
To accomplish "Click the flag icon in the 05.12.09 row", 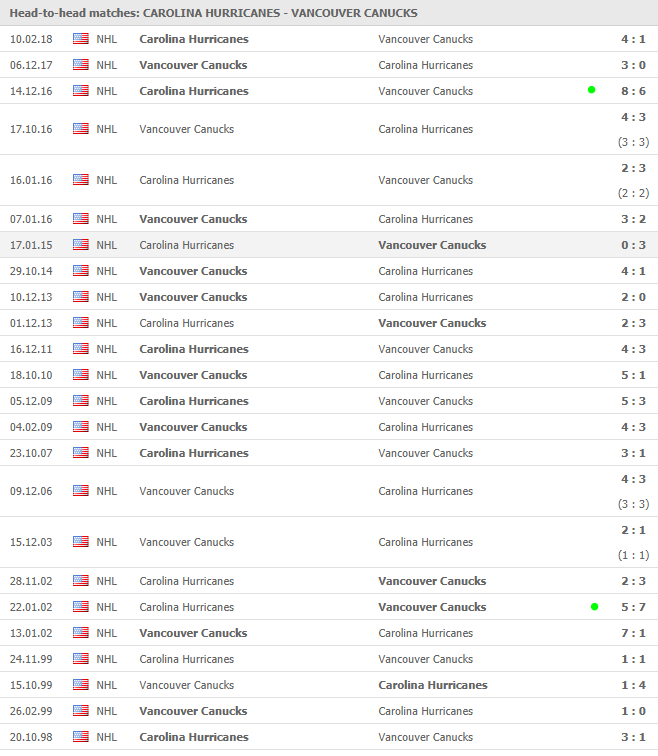I will click(x=81, y=401).
